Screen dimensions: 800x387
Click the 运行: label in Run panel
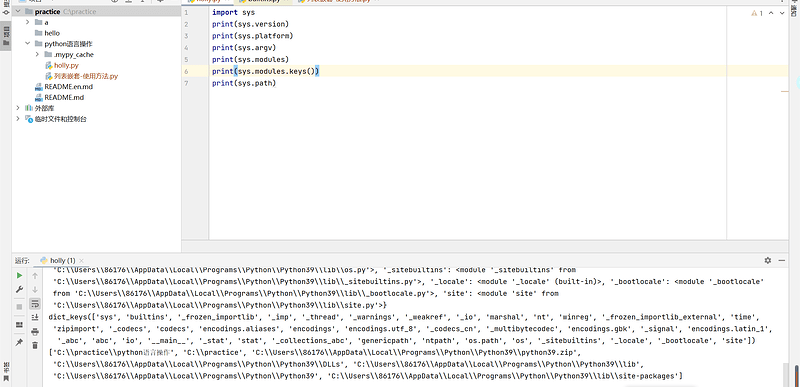(22, 261)
